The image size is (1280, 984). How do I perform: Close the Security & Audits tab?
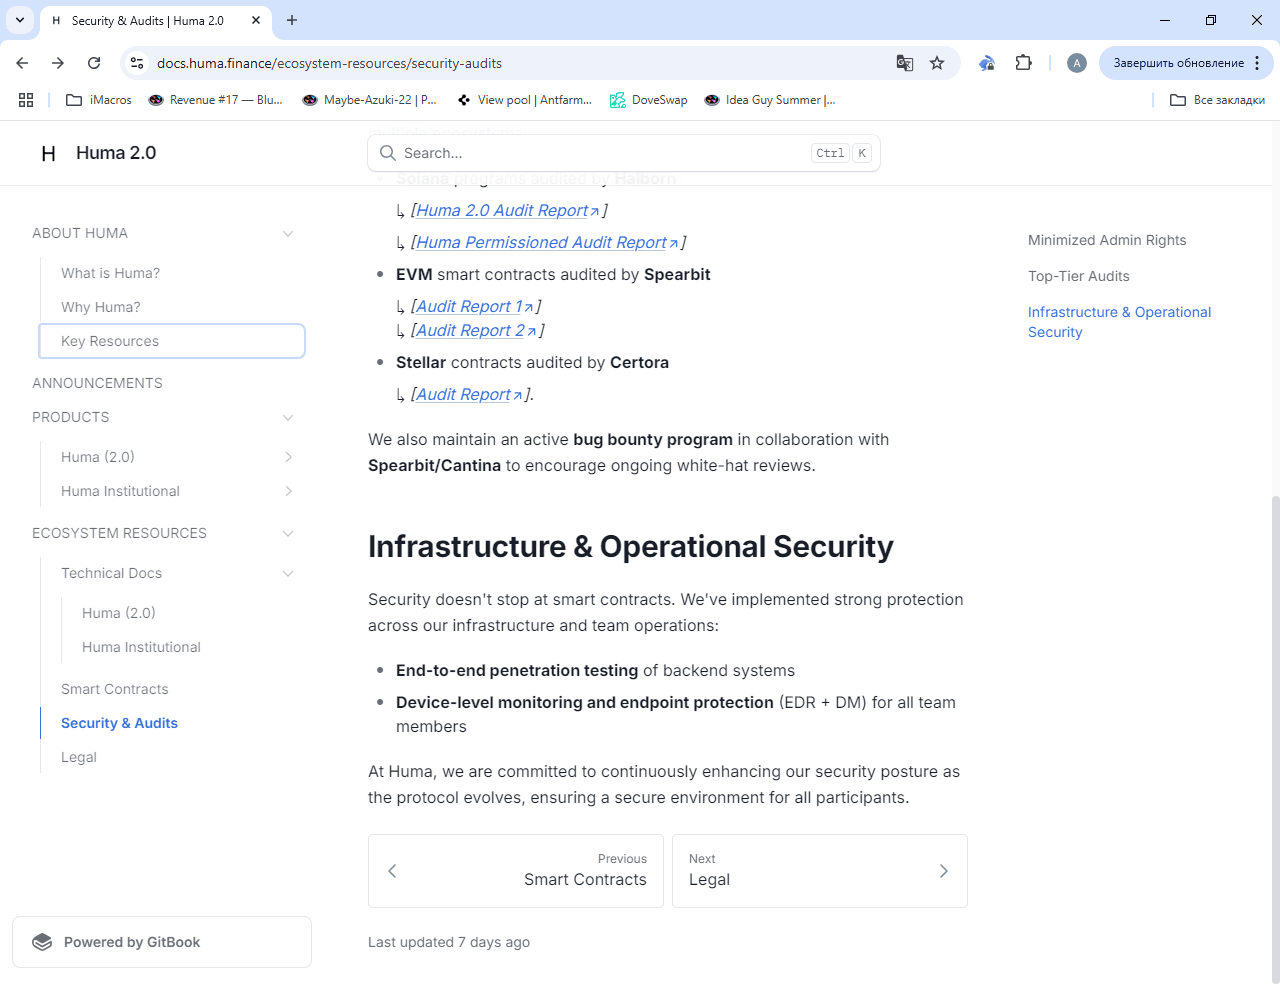(x=256, y=20)
